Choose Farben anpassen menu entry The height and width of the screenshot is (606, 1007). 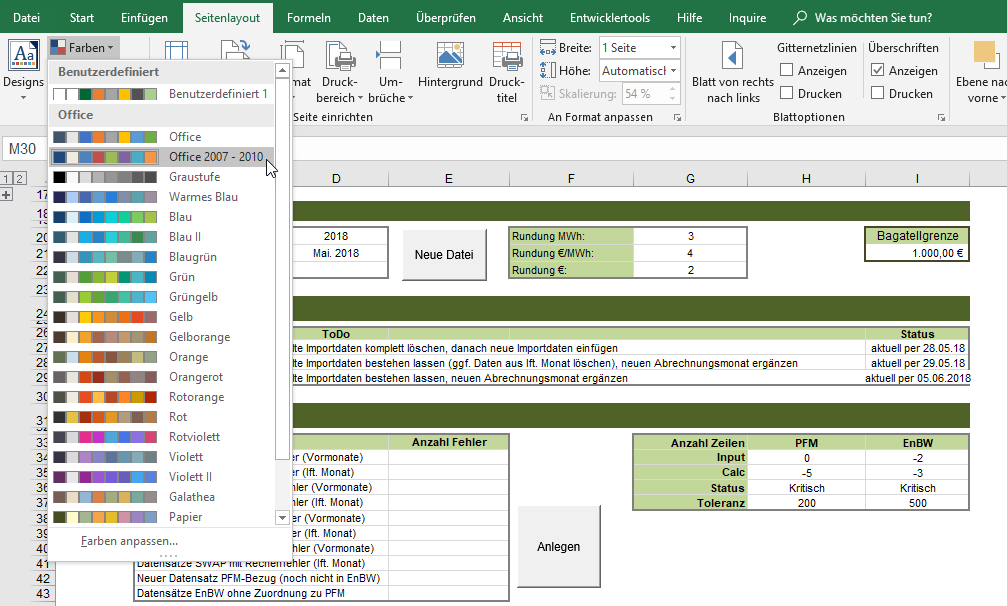pos(129,541)
